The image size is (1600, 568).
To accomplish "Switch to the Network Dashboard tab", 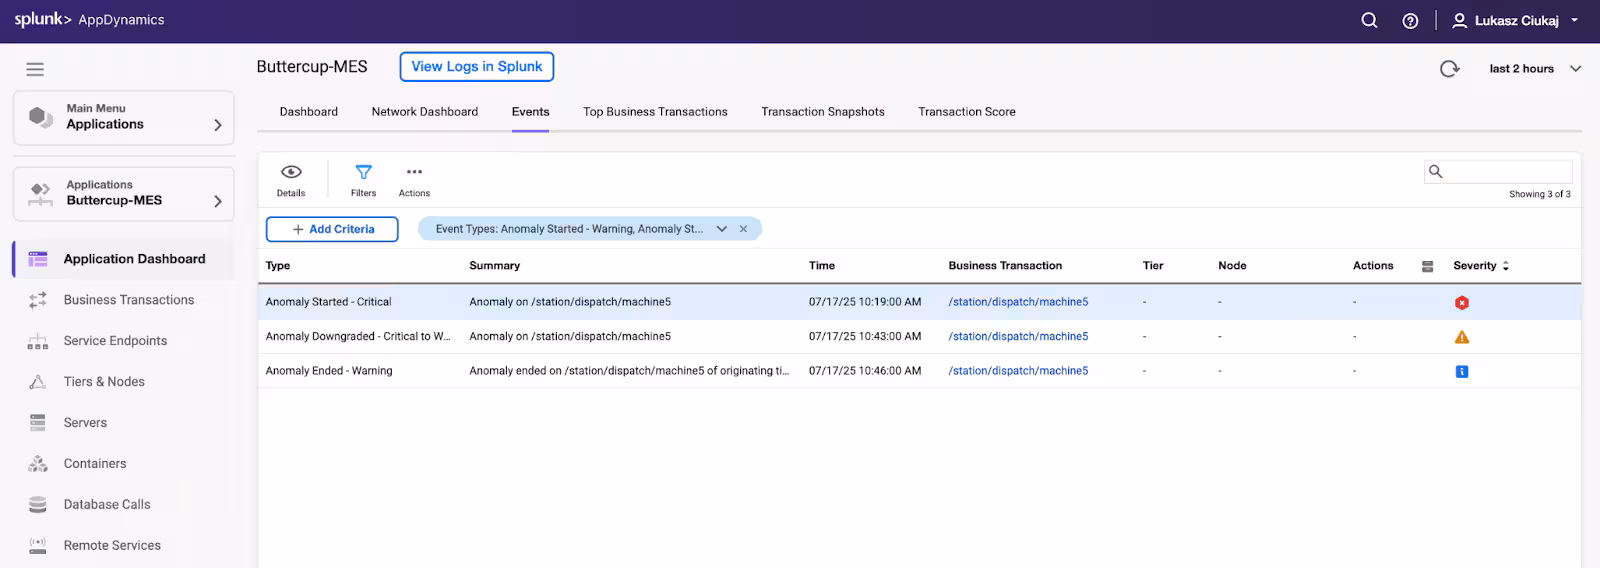I will [x=424, y=112].
